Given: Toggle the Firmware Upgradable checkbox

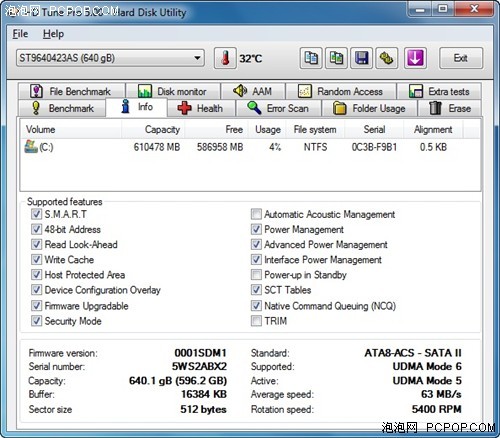Looking at the screenshot, I should point(36,306).
